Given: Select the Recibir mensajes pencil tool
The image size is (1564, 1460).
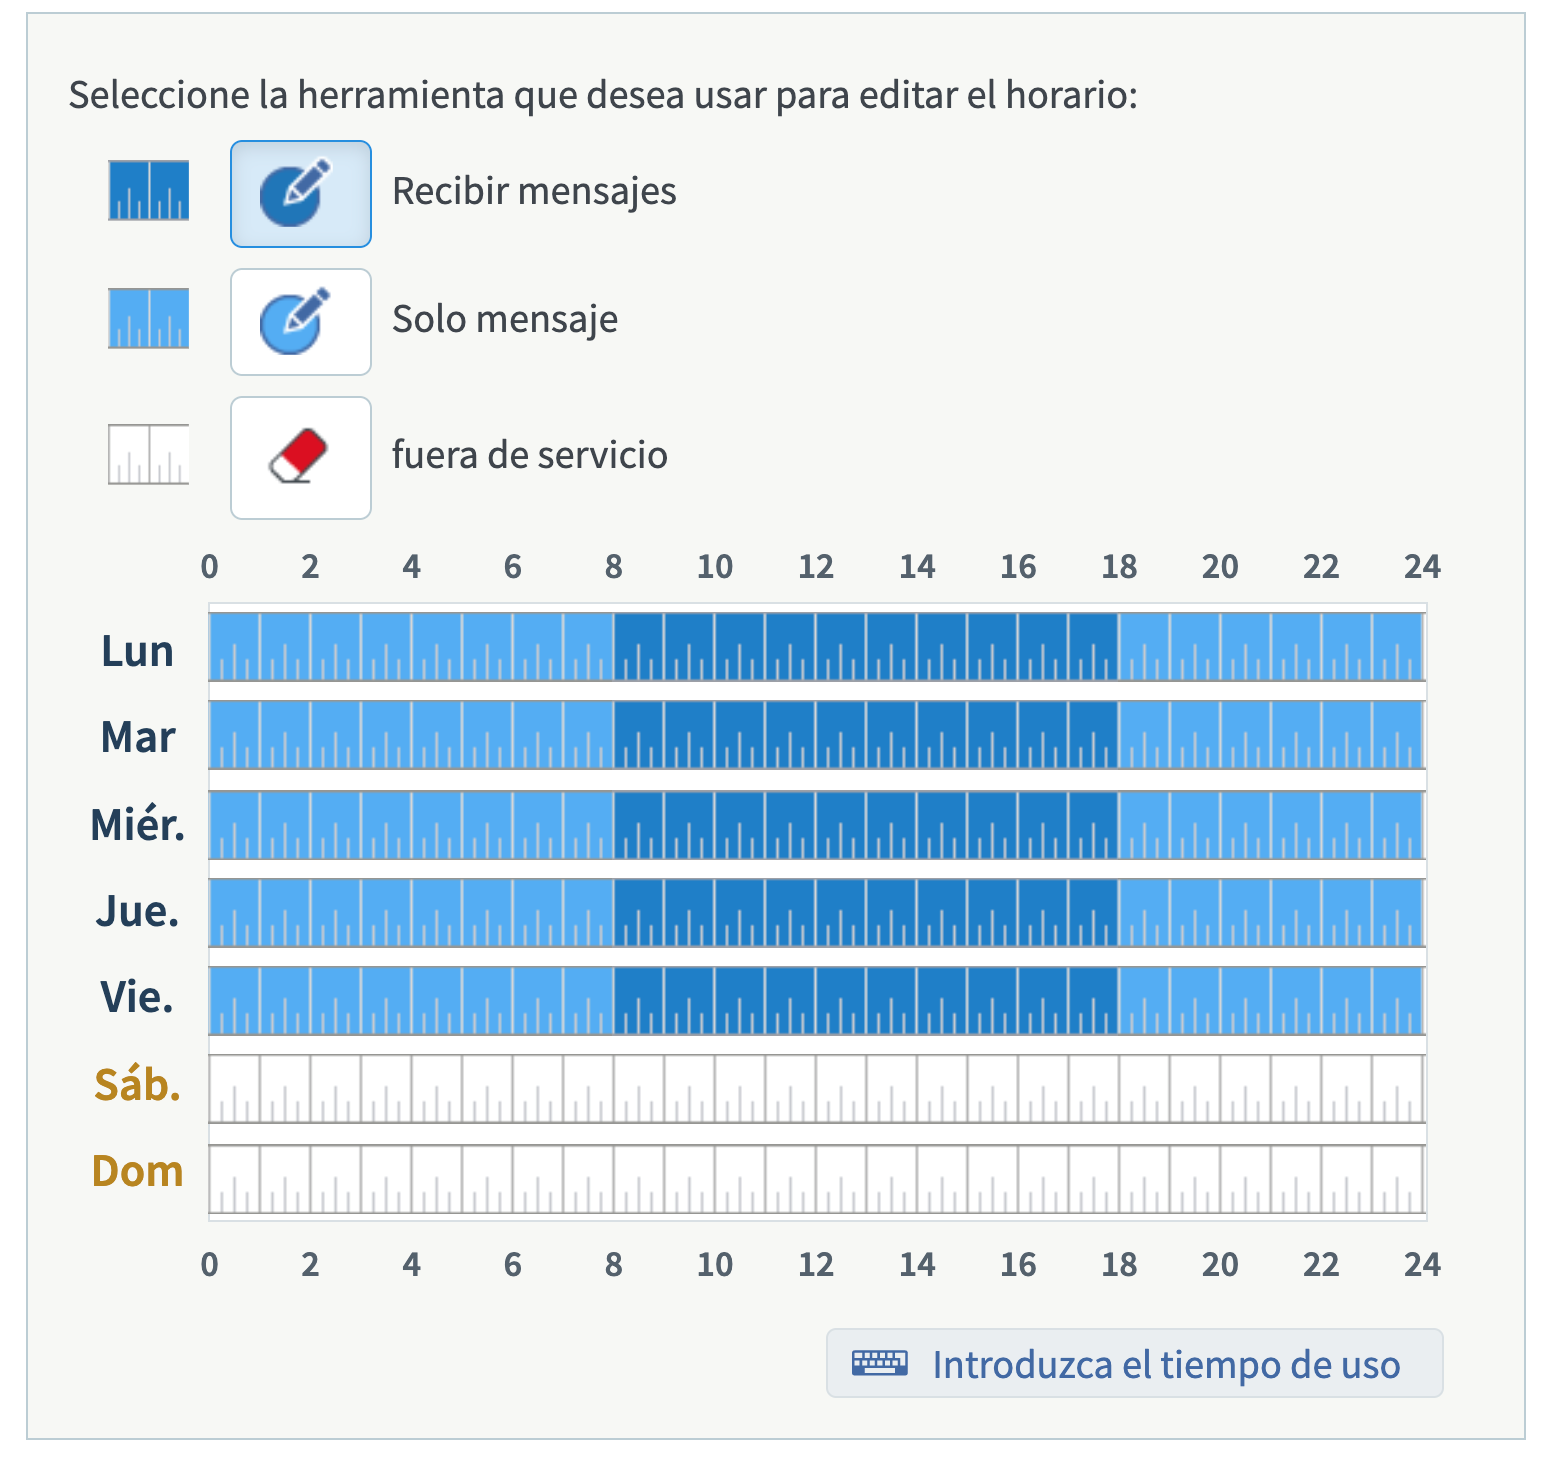Looking at the screenshot, I should (x=301, y=194).
